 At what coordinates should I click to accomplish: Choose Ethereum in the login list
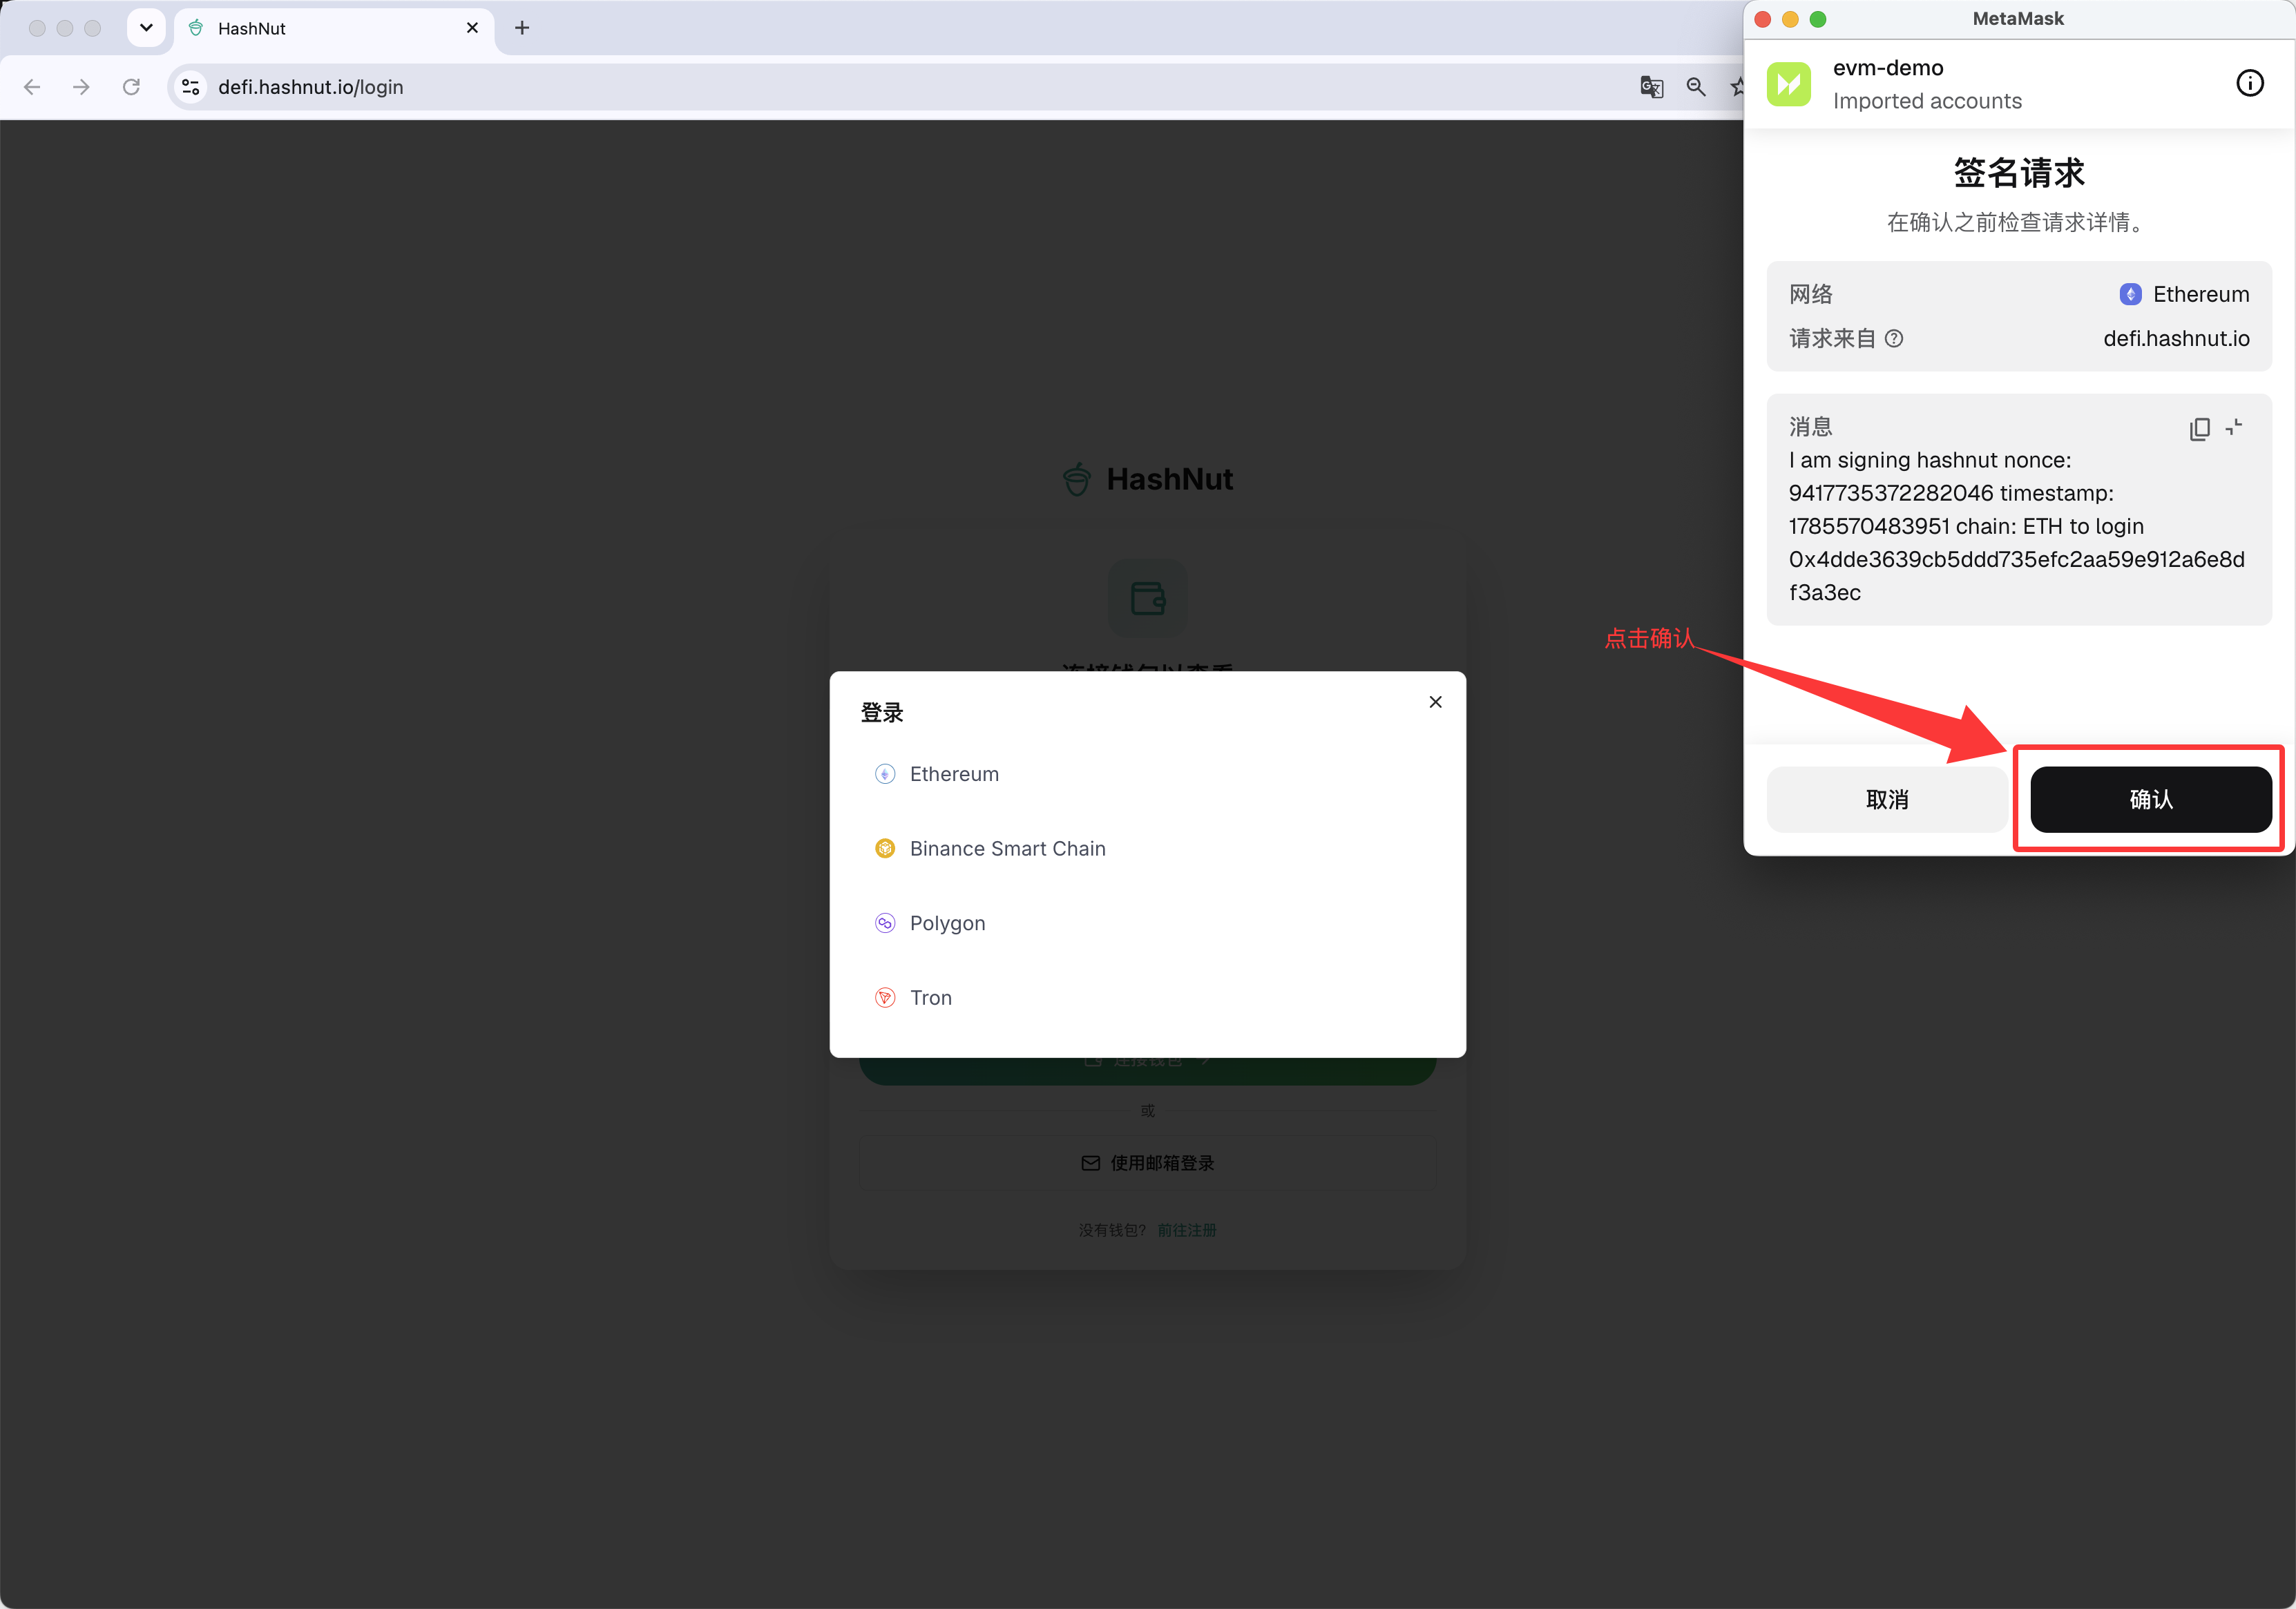(1147, 774)
